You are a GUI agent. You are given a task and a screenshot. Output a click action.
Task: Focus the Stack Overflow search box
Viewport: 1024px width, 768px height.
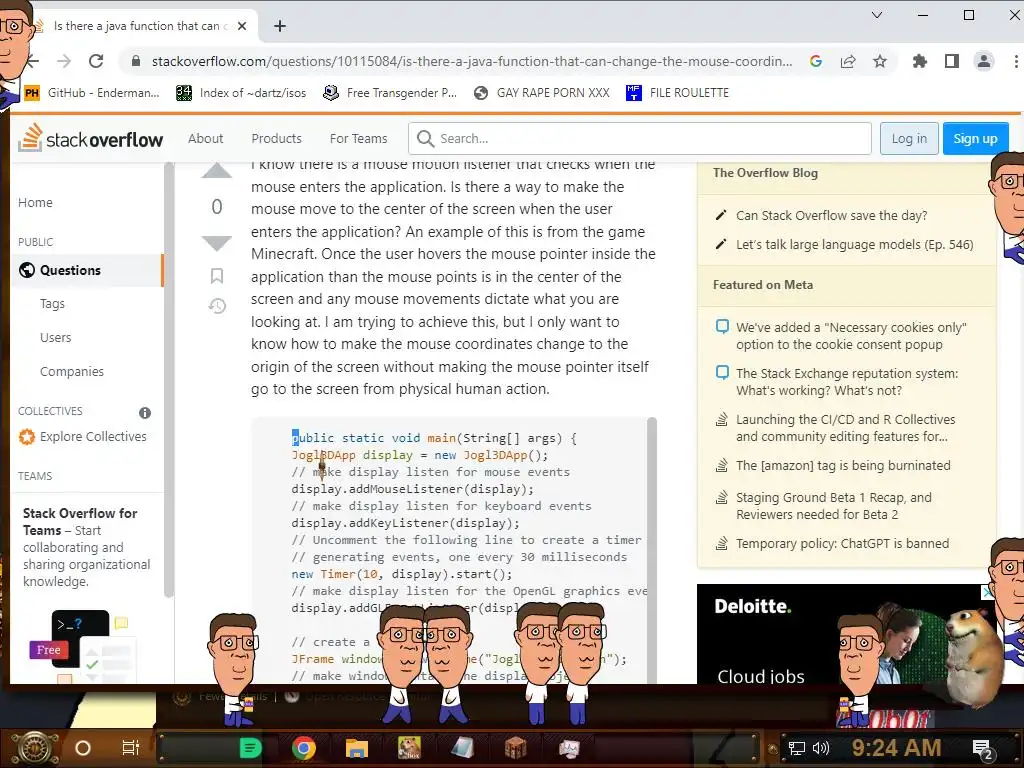640,138
